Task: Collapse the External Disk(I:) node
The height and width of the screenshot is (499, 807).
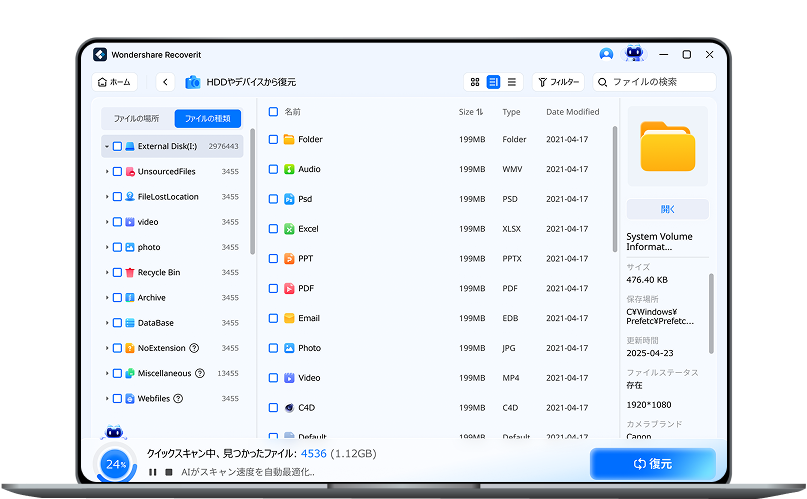Action: click(107, 146)
